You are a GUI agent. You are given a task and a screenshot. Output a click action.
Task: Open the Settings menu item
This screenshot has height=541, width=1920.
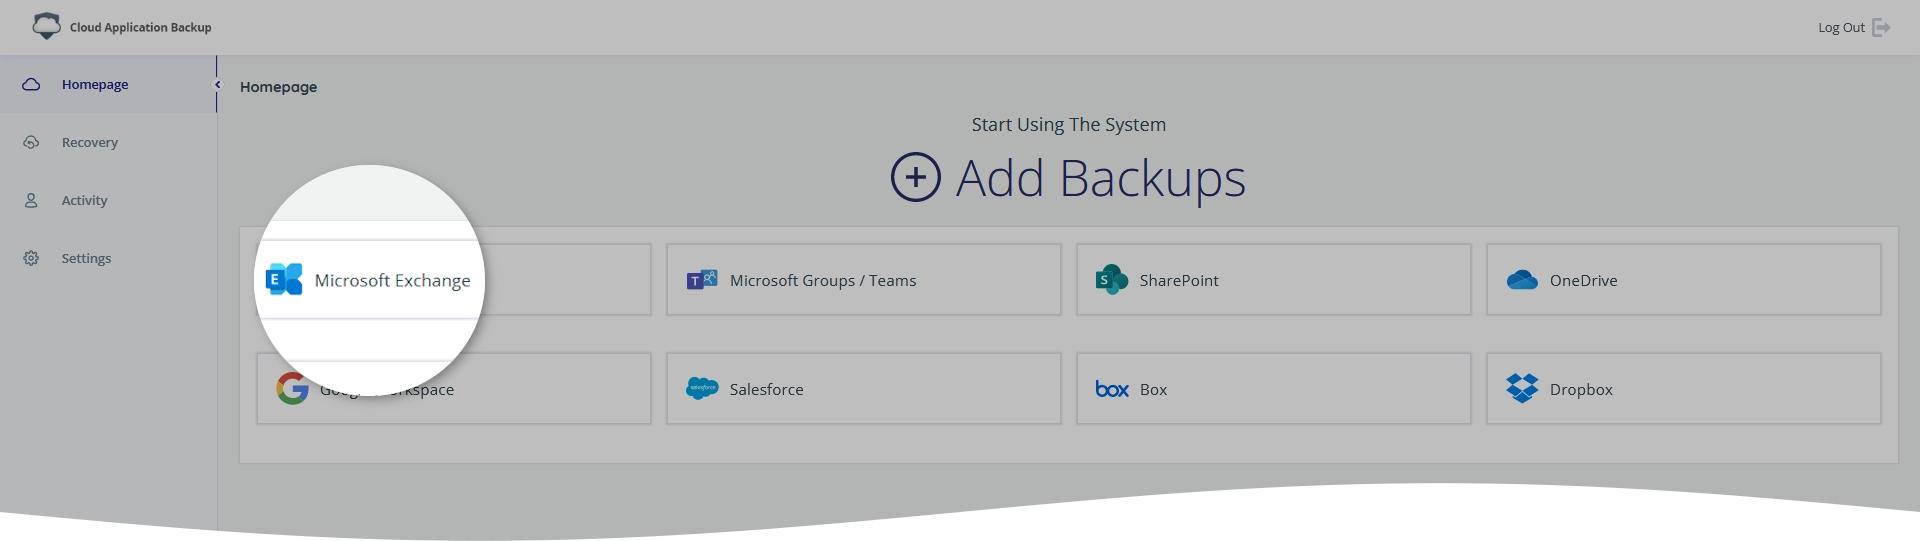pyautogui.click(x=108, y=258)
